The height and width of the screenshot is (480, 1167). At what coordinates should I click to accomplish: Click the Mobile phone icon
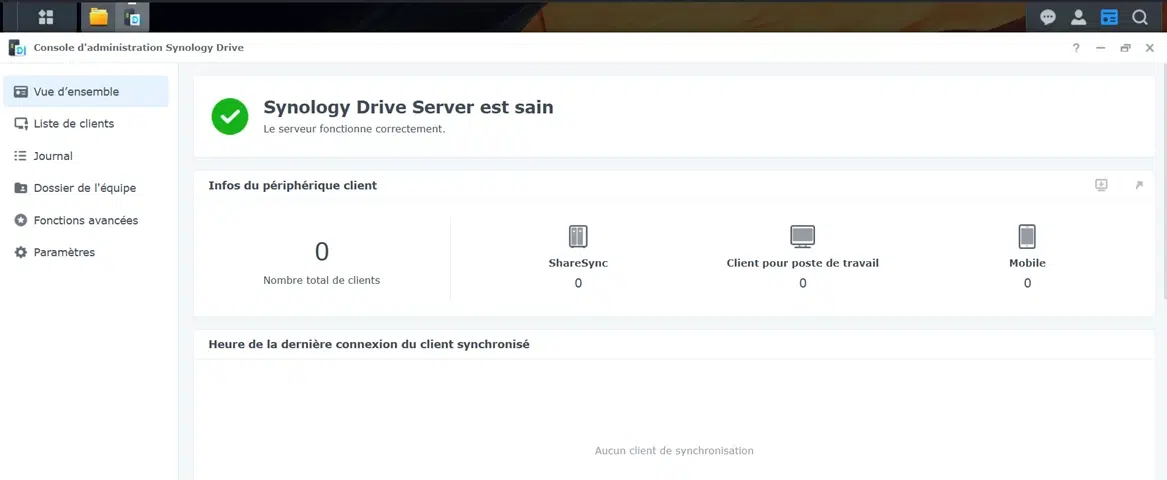(x=1027, y=237)
